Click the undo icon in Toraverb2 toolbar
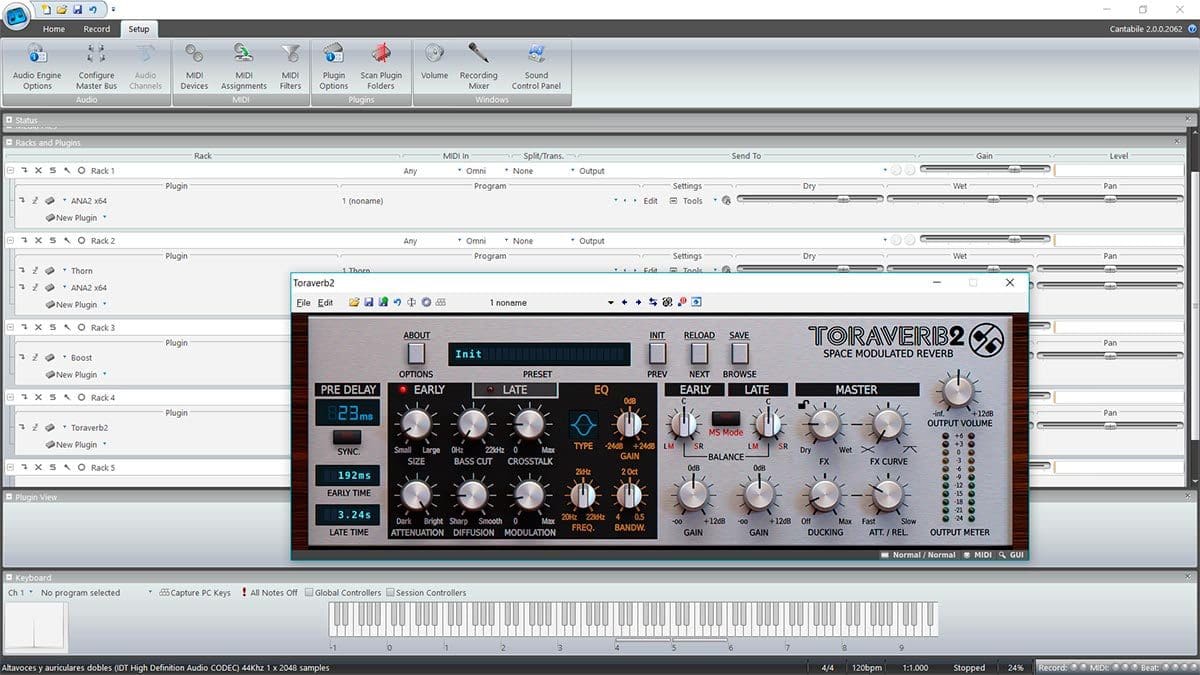 (x=397, y=302)
